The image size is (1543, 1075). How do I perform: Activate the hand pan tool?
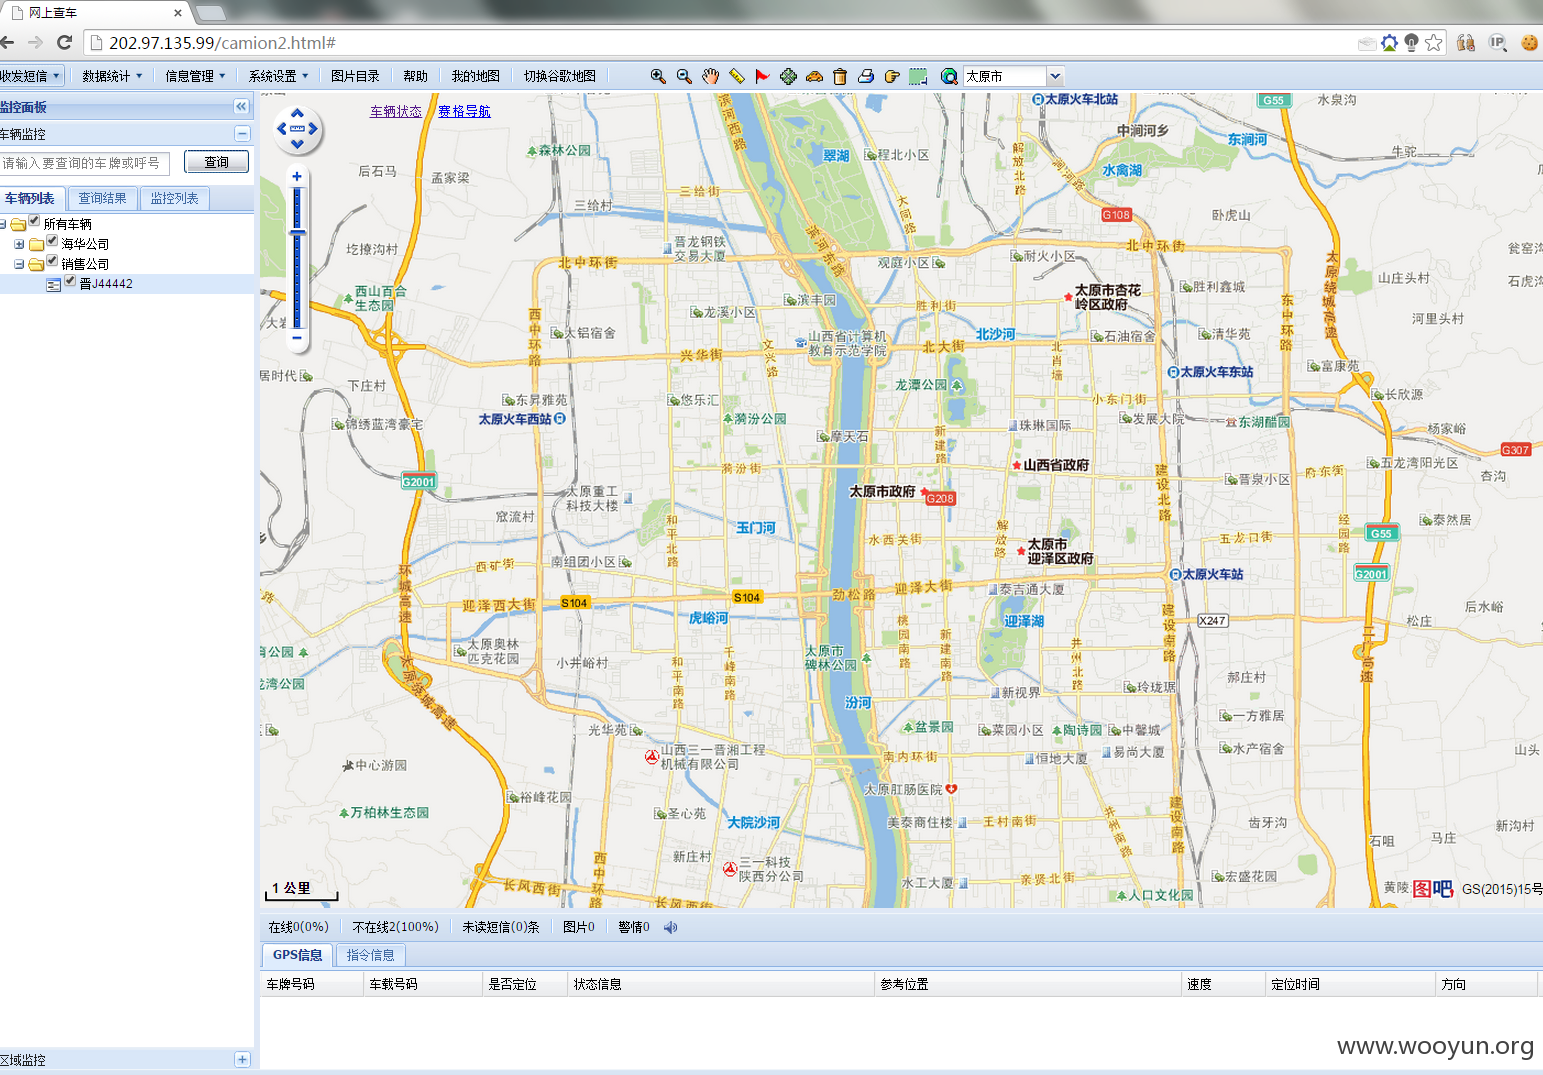point(710,76)
